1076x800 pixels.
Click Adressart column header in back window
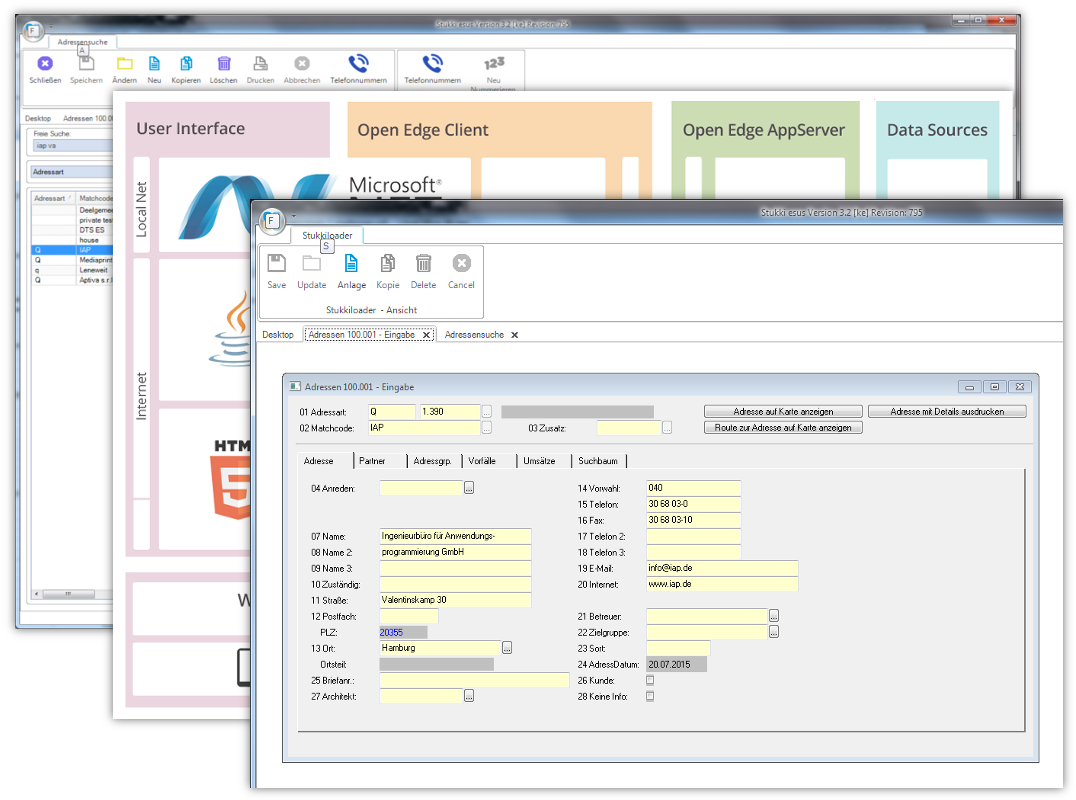tap(53, 198)
